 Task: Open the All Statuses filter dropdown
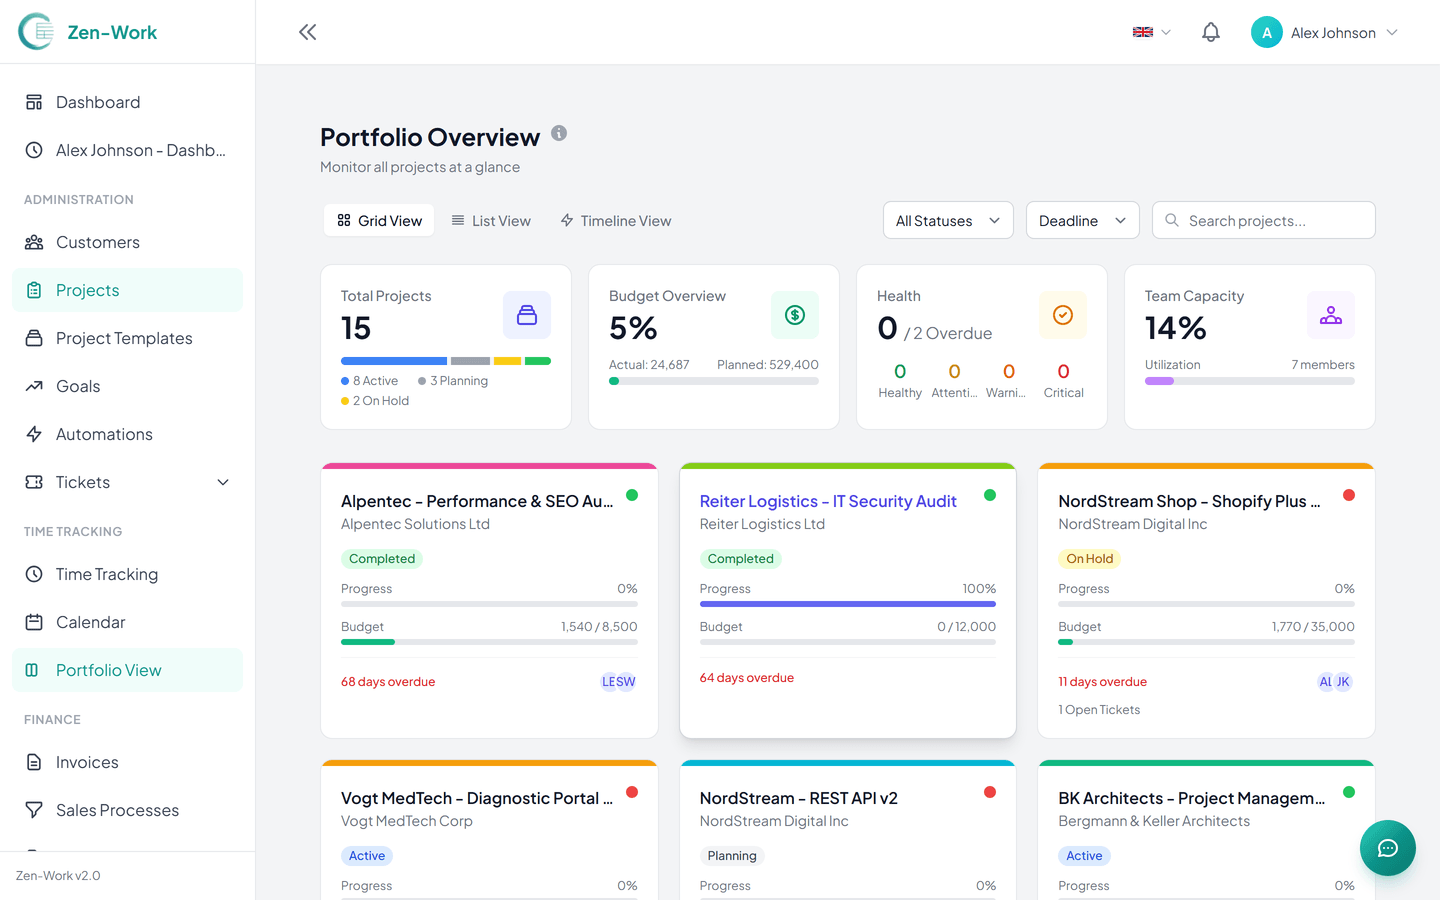coord(948,220)
